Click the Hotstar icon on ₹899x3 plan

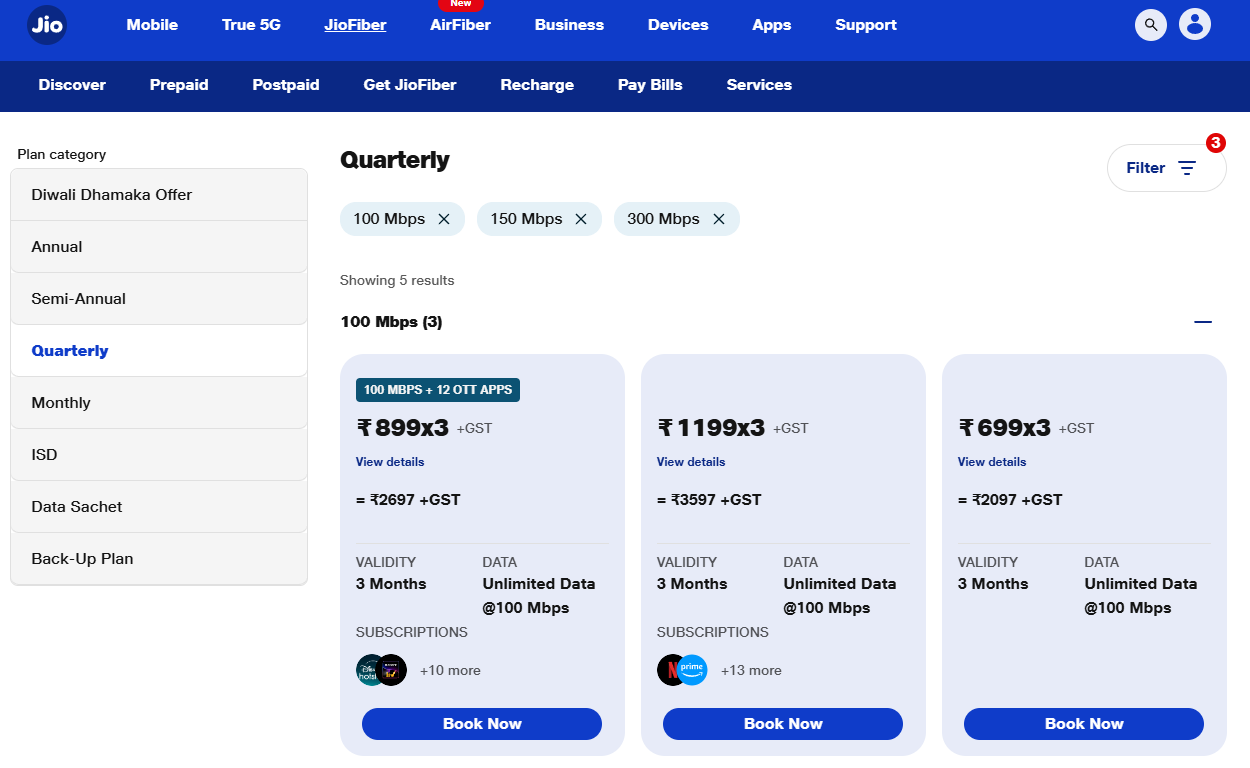click(x=370, y=670)
